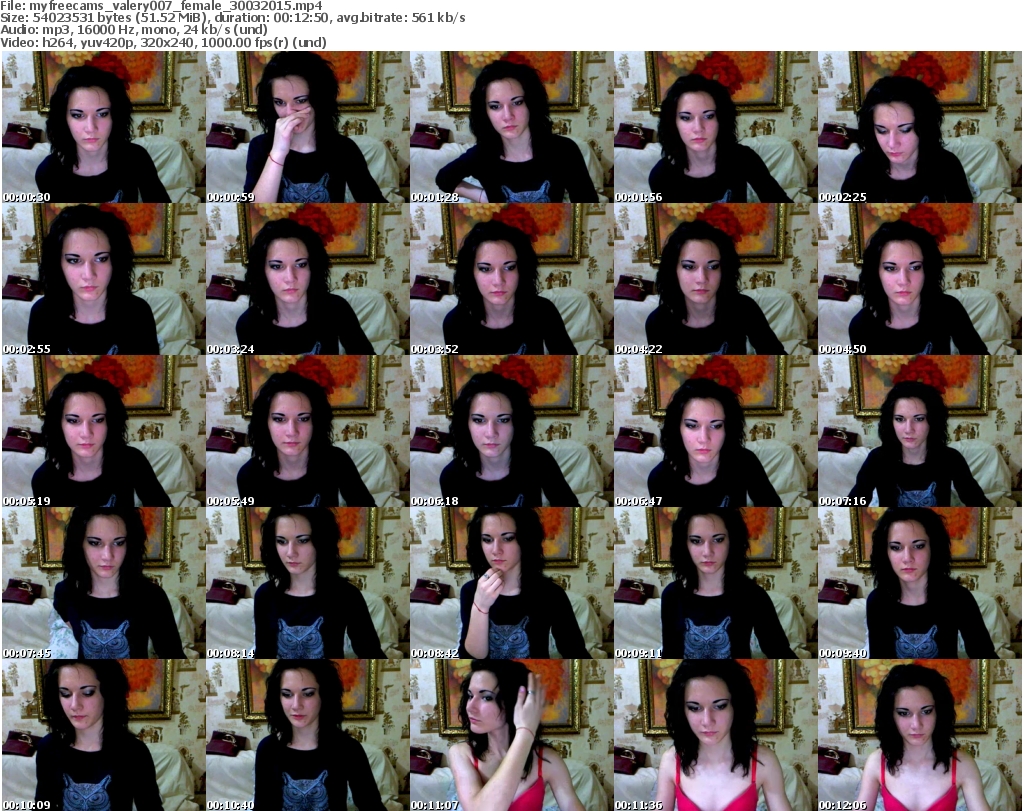Viewport: 1024px width, 811px height.
Task: Select the thumbnail stamped 00:10:40
Action: (x=308, y=735)
